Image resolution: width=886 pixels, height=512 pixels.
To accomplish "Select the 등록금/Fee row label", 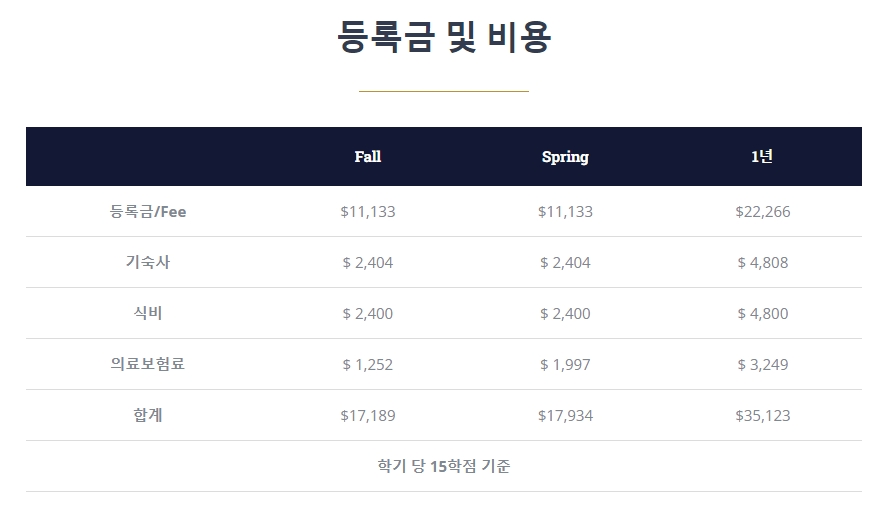I will tap(147, 211).
